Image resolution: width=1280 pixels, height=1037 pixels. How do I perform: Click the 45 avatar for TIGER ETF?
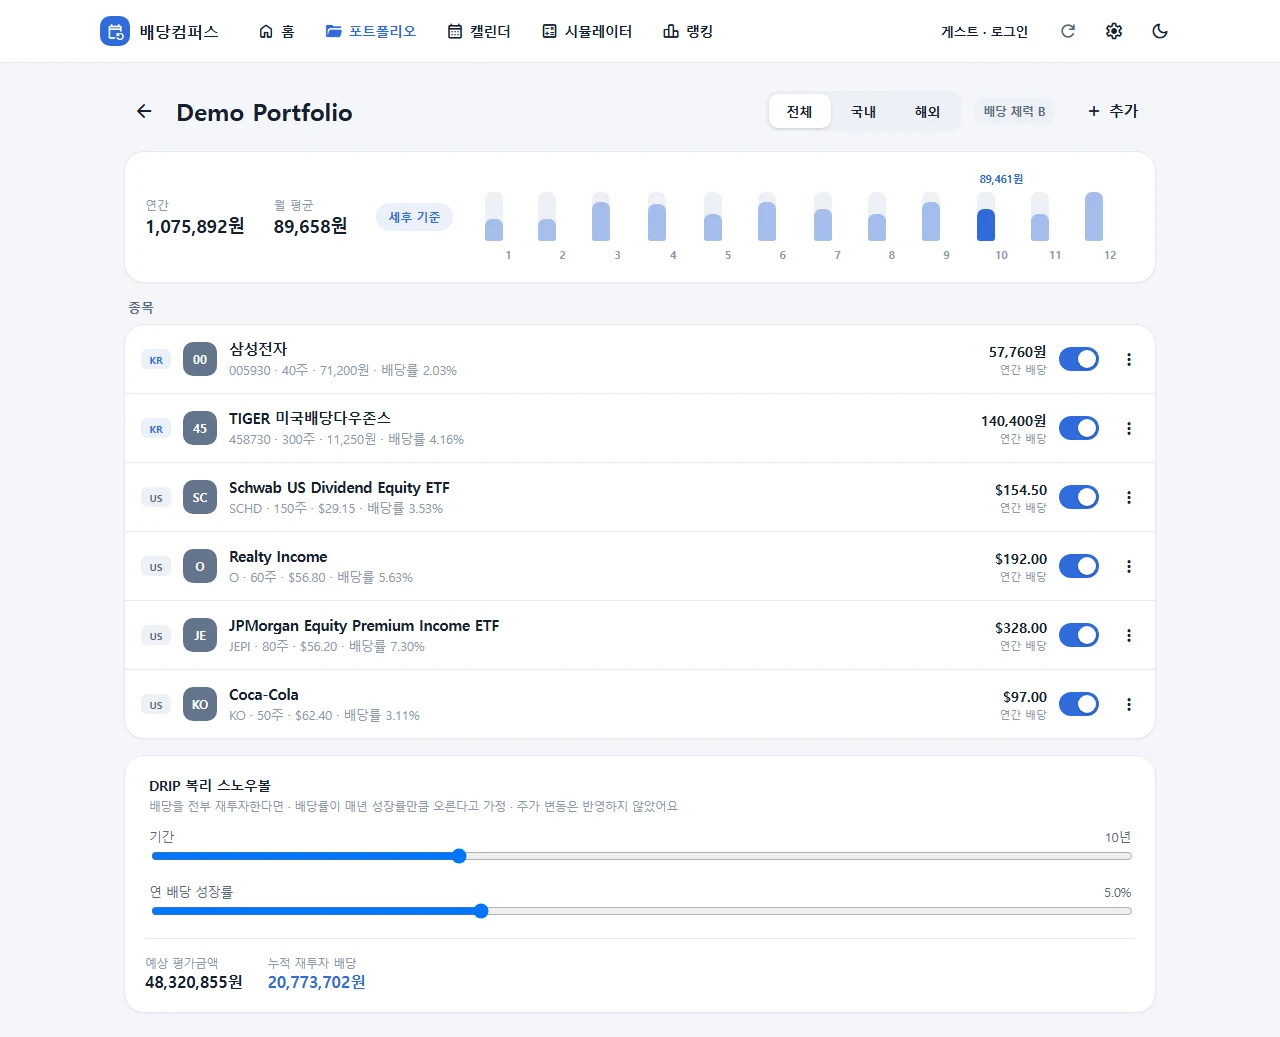(200, 428)
